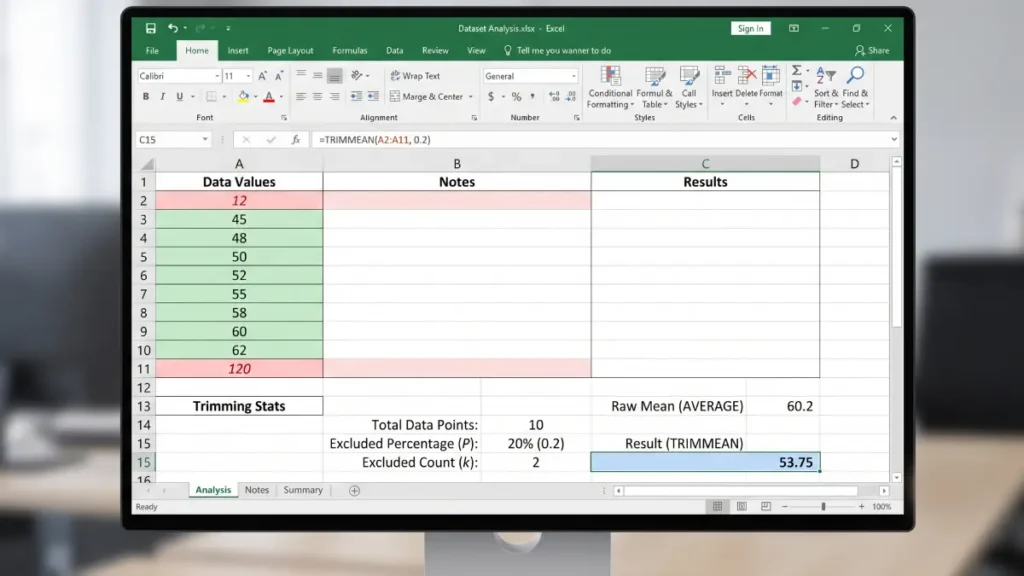The image size is (1024, 576).
Task: Switch to Page Layout view icon
Action: click(741, 506)
